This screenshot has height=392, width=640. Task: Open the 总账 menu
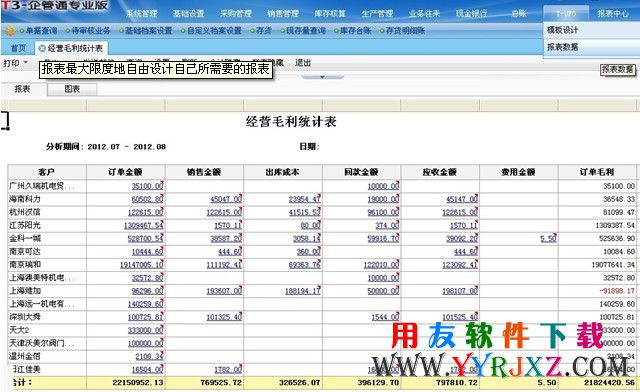pyautogui.click(x=519, y=13)
